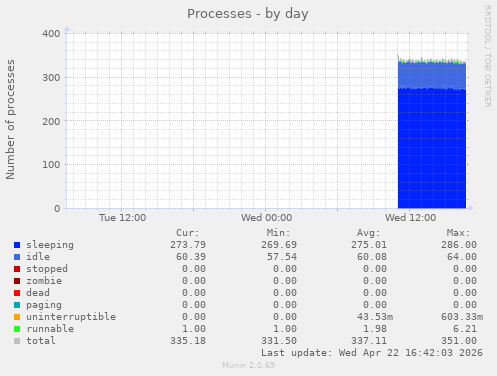Click the 'Cur:' column header

pyautogui.click(x=188, y=233)
